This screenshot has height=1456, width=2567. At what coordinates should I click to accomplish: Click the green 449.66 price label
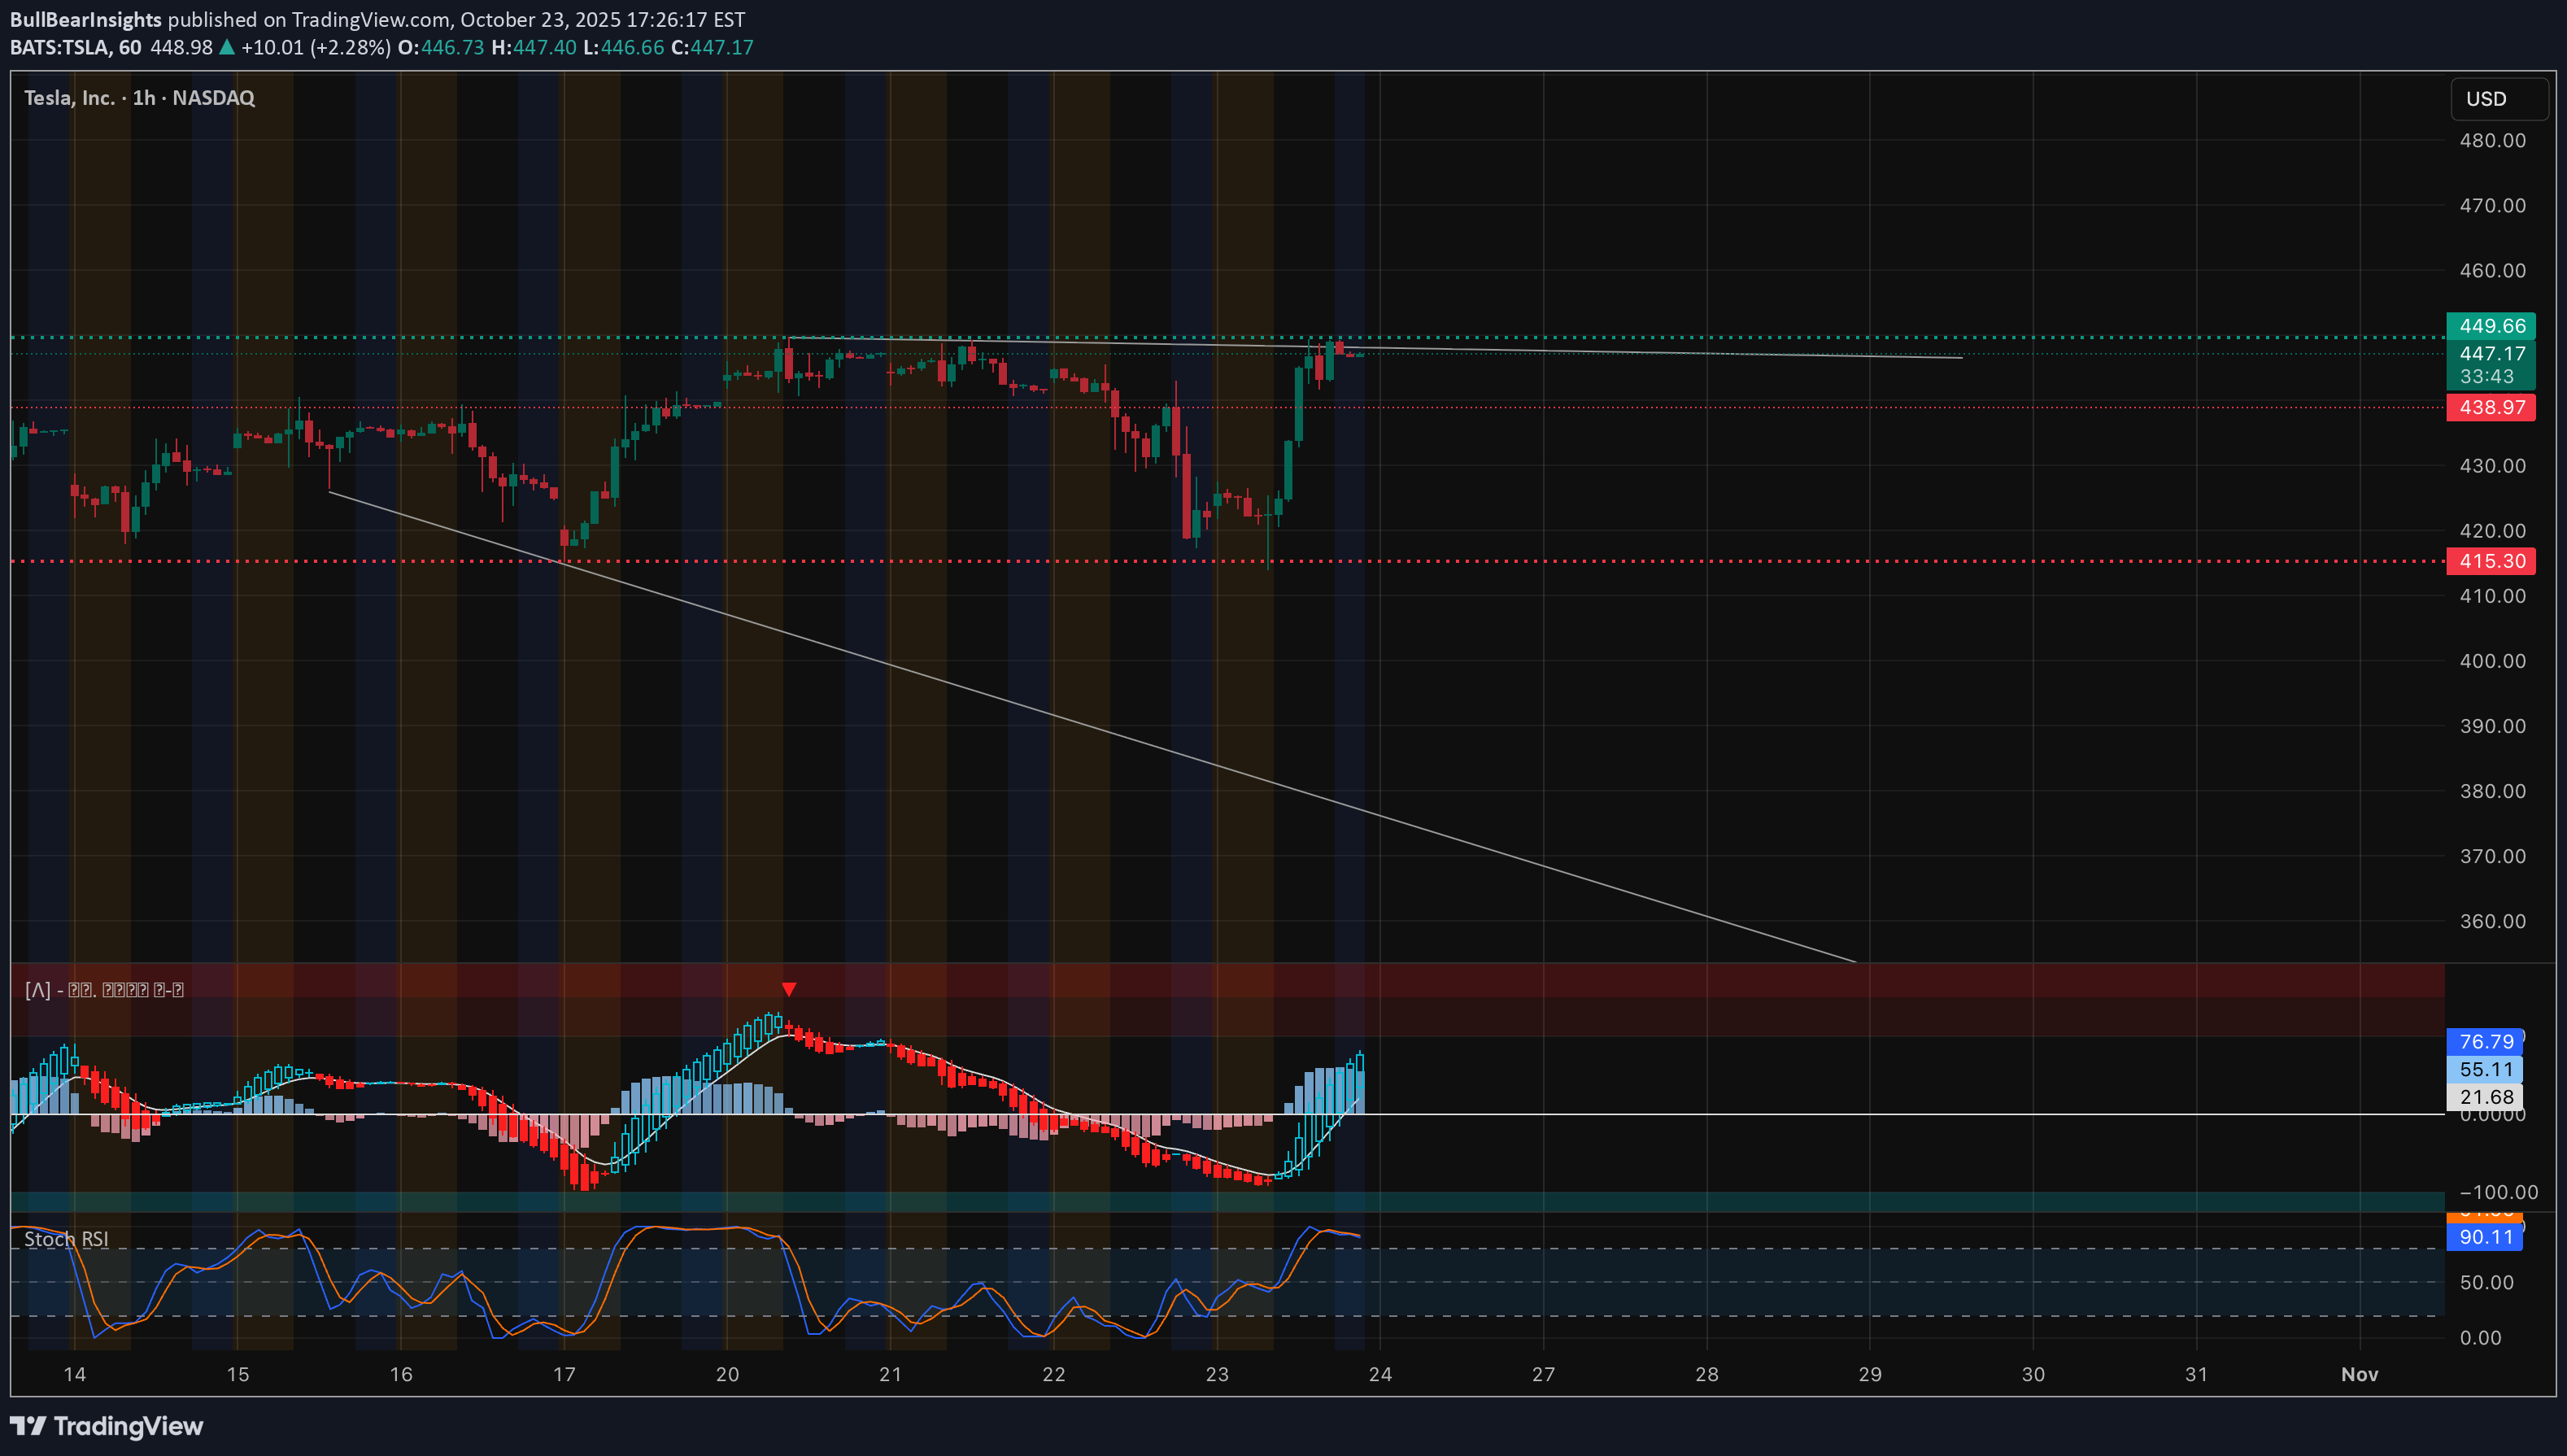pyautogui.click(x=2490, y=326)
